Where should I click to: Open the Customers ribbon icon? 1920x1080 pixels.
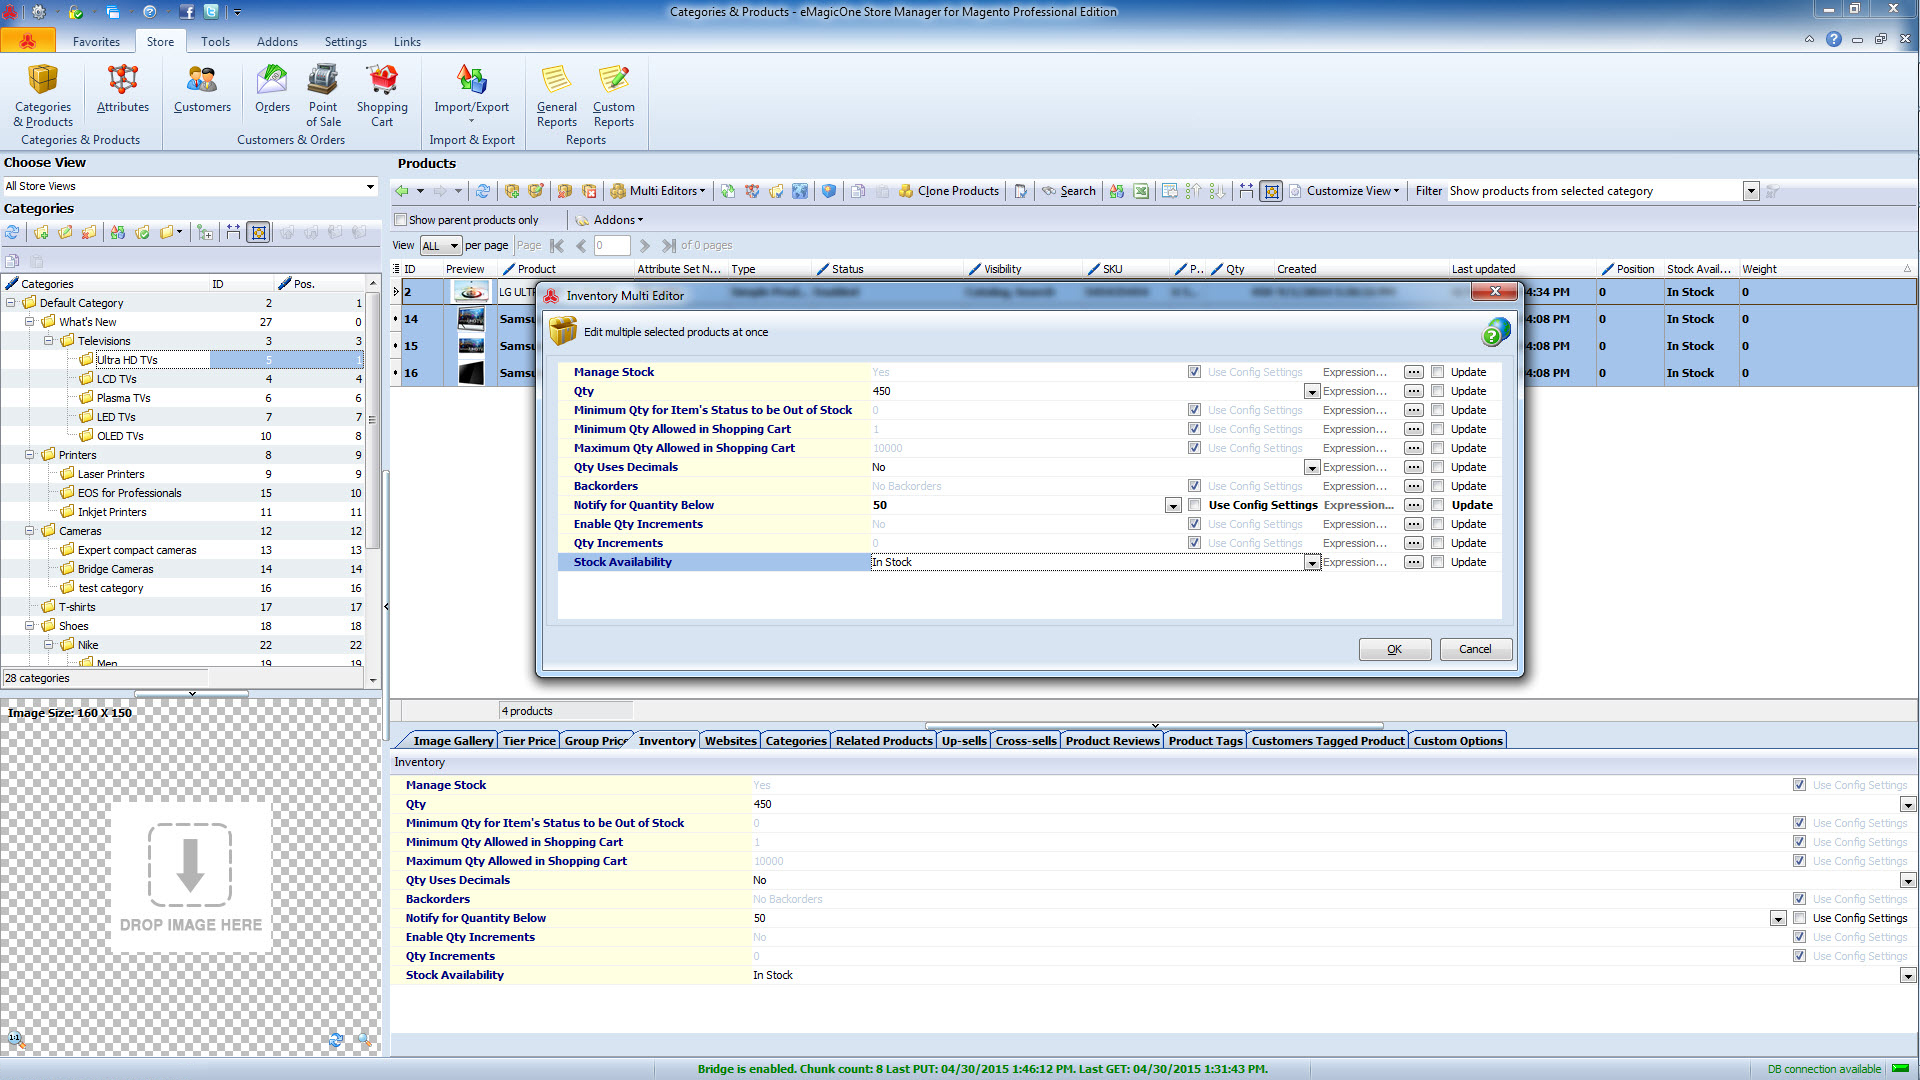pos(202,89)
